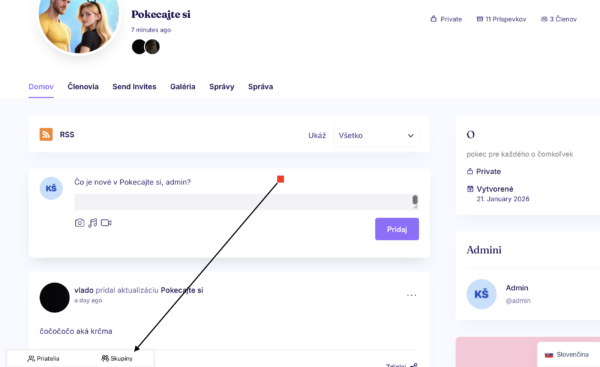Click the 'a day ago' post timestamp
This screenshot has height=367, width=600.
coord(88,300)
